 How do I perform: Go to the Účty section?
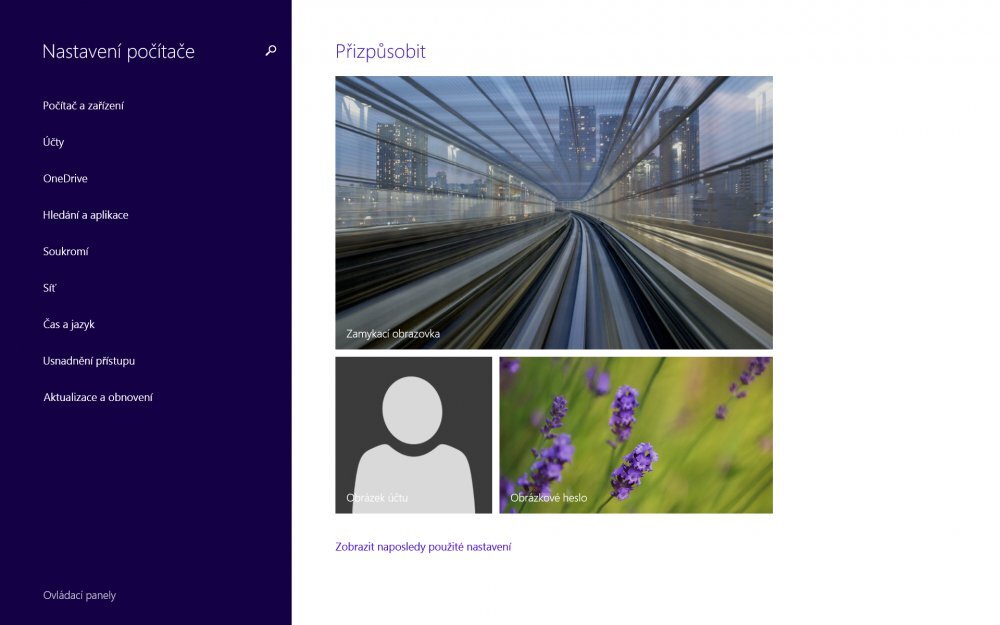(54, 142)
